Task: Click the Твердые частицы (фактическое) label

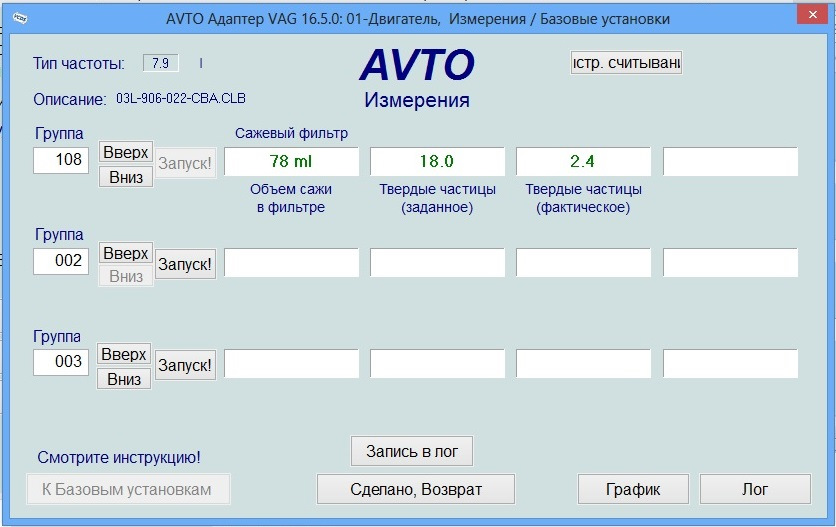Action: [583, 198]
